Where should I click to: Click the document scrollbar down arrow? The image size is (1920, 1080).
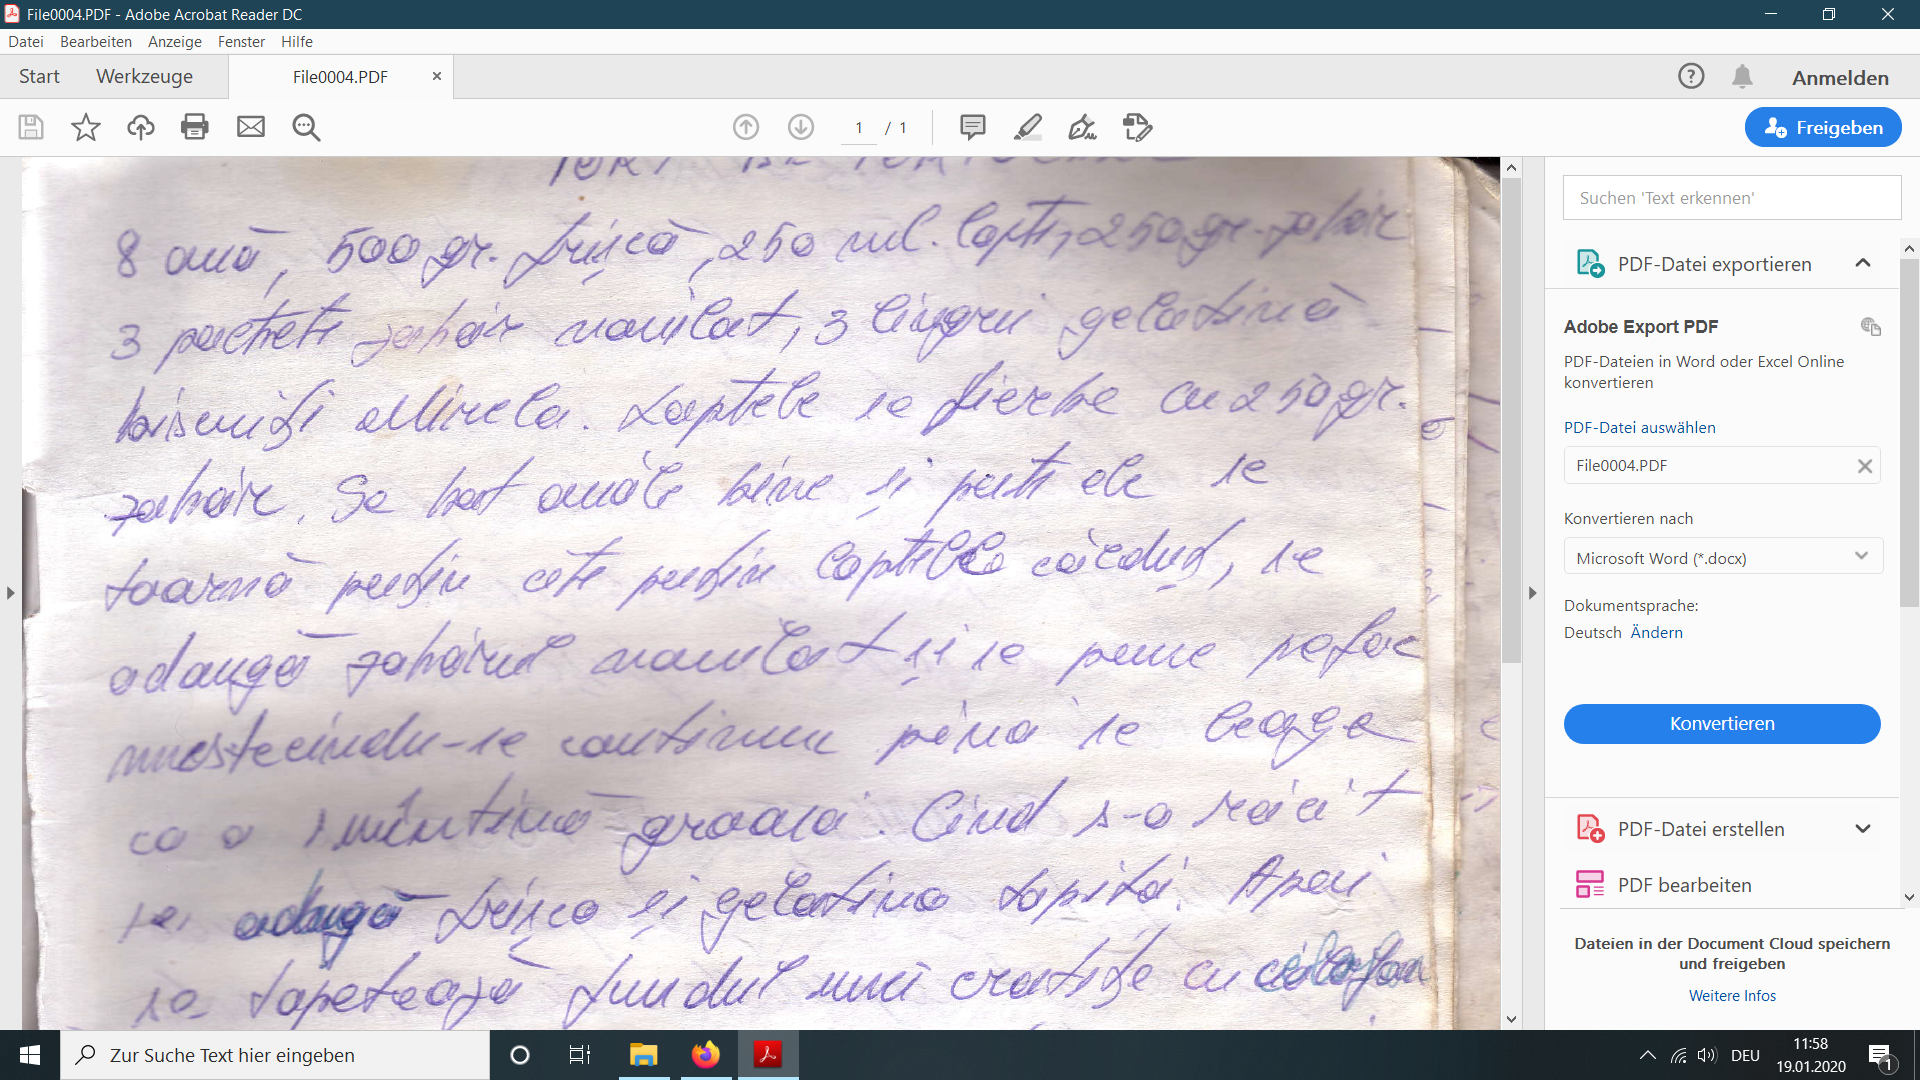tap(1511, 1019)
